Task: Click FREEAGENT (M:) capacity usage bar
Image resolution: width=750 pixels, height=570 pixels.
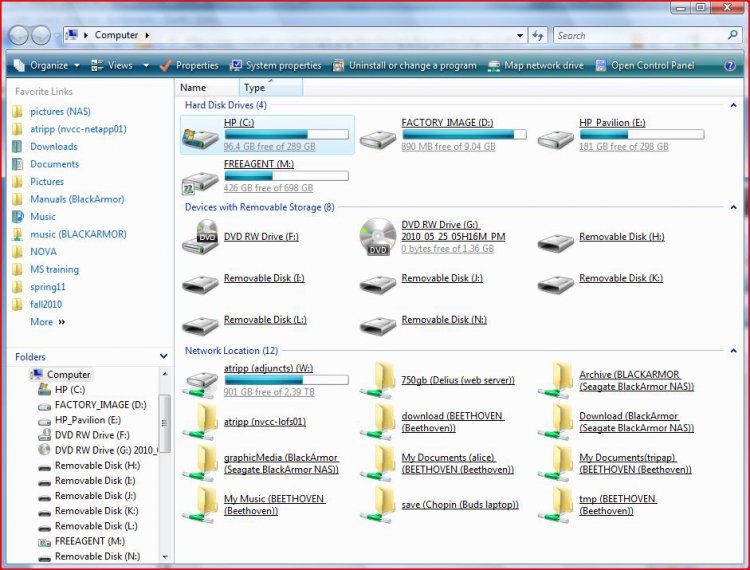Action: tap(287, 176)
